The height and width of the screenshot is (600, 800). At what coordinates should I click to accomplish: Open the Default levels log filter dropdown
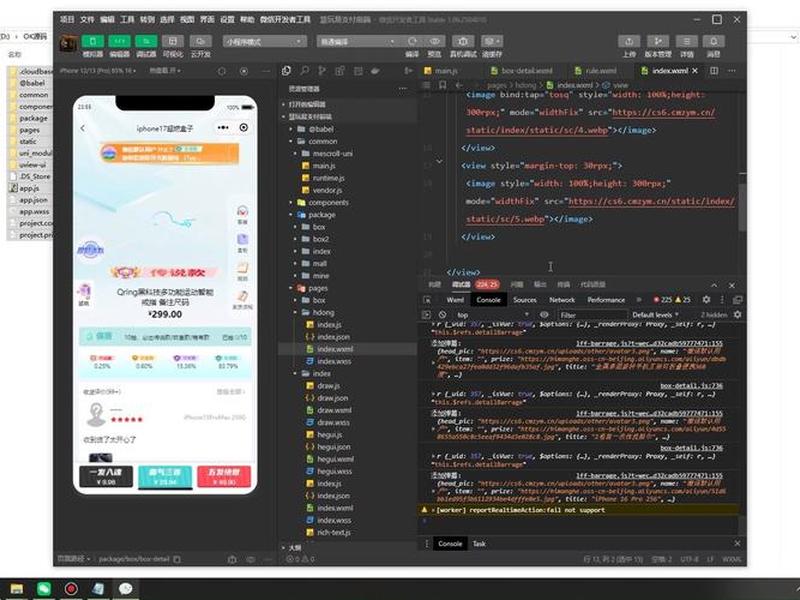point(655,315)
